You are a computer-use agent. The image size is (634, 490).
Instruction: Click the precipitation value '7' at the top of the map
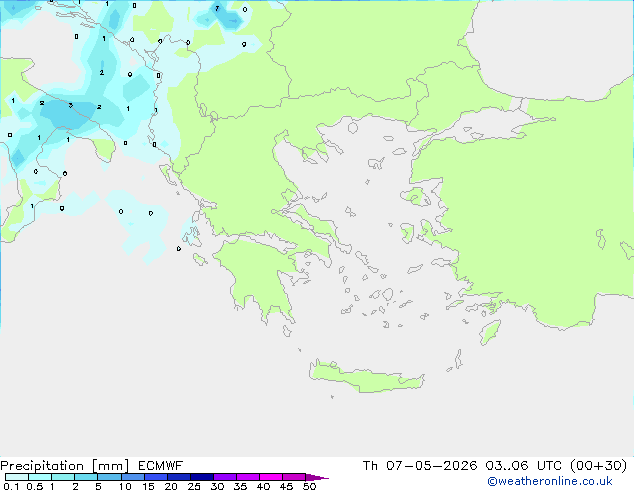[217, 8]
